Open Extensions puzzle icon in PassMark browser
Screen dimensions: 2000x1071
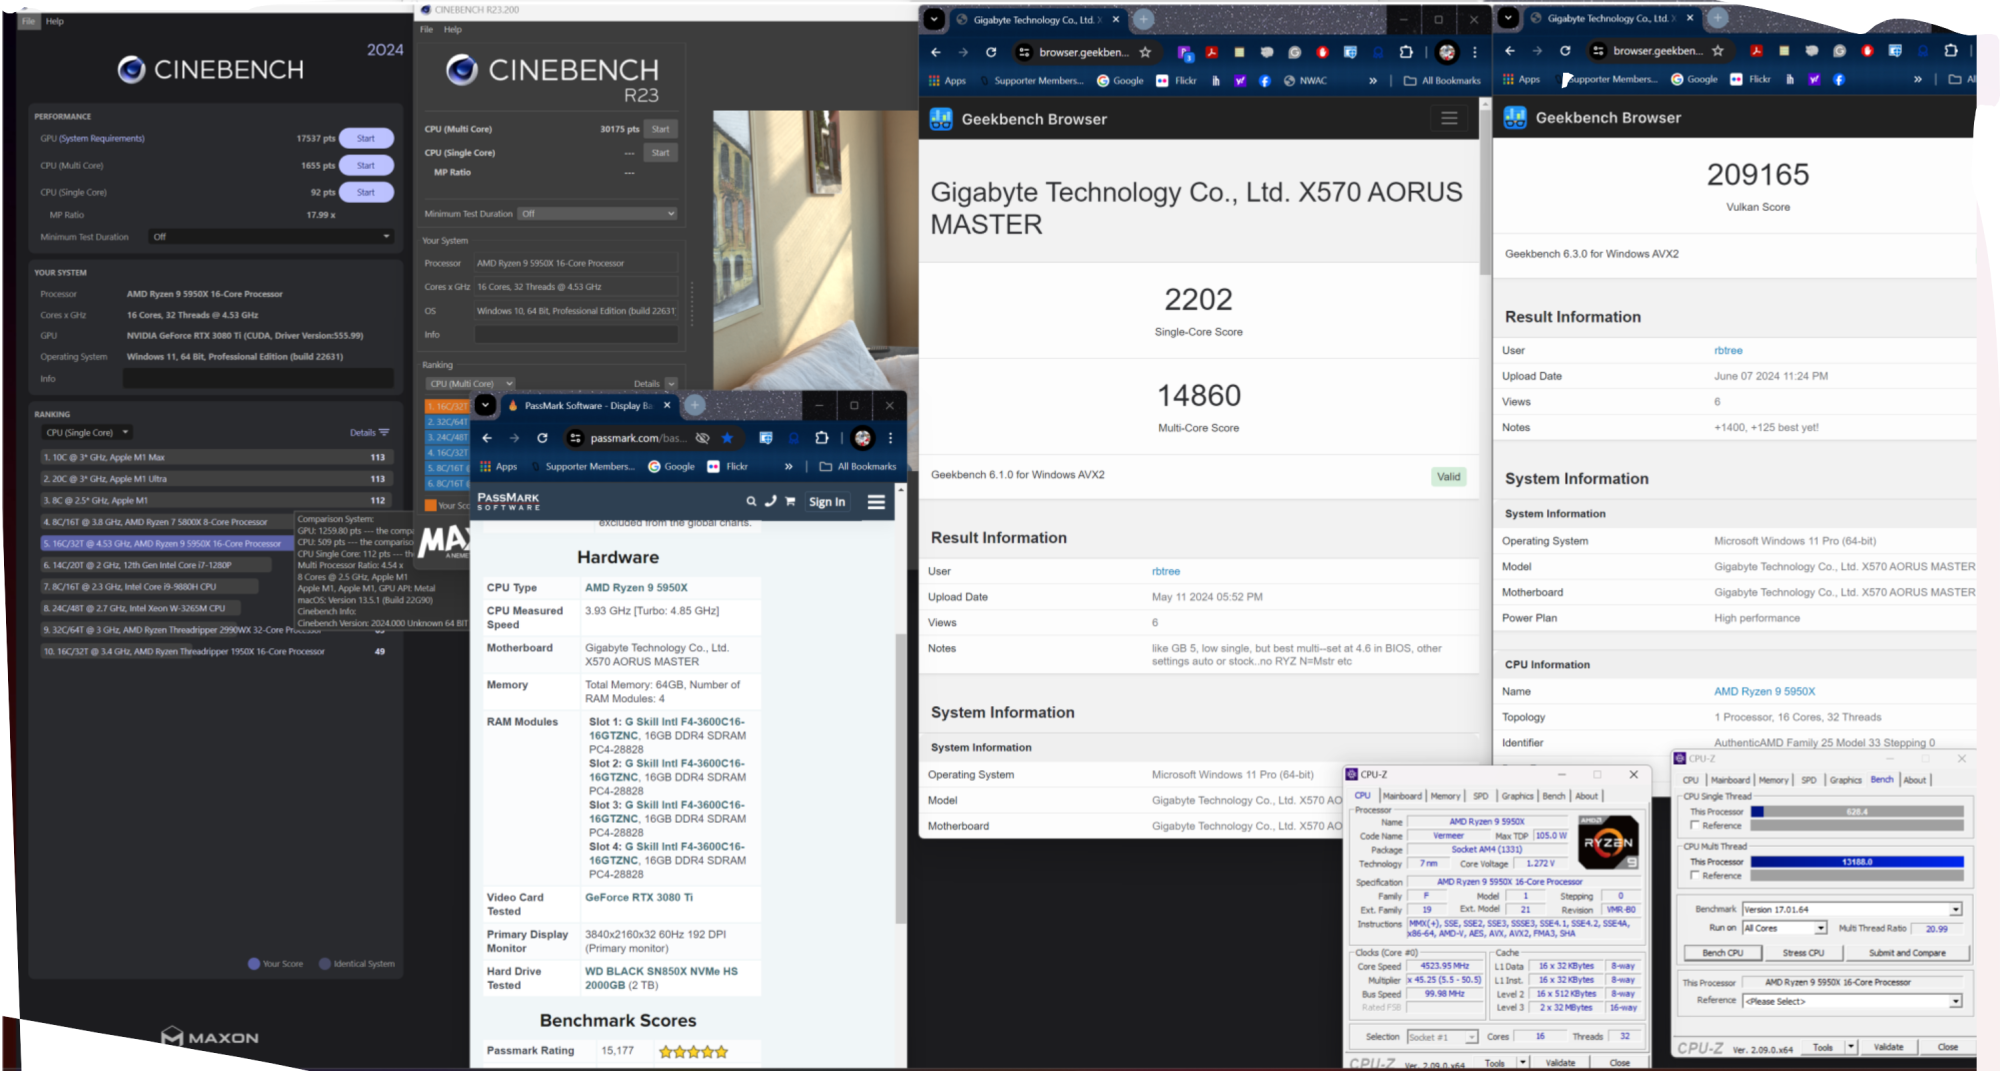pos(821,438)
